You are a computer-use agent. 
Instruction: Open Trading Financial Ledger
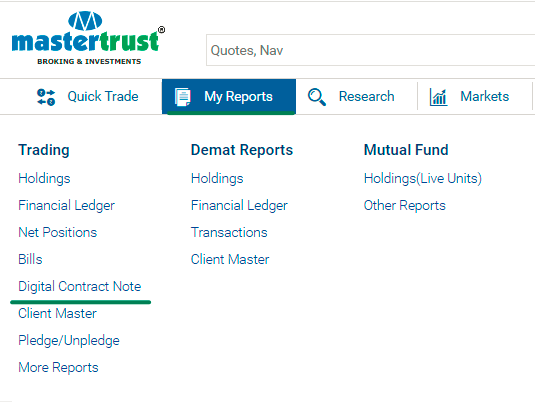coord(67,205)
